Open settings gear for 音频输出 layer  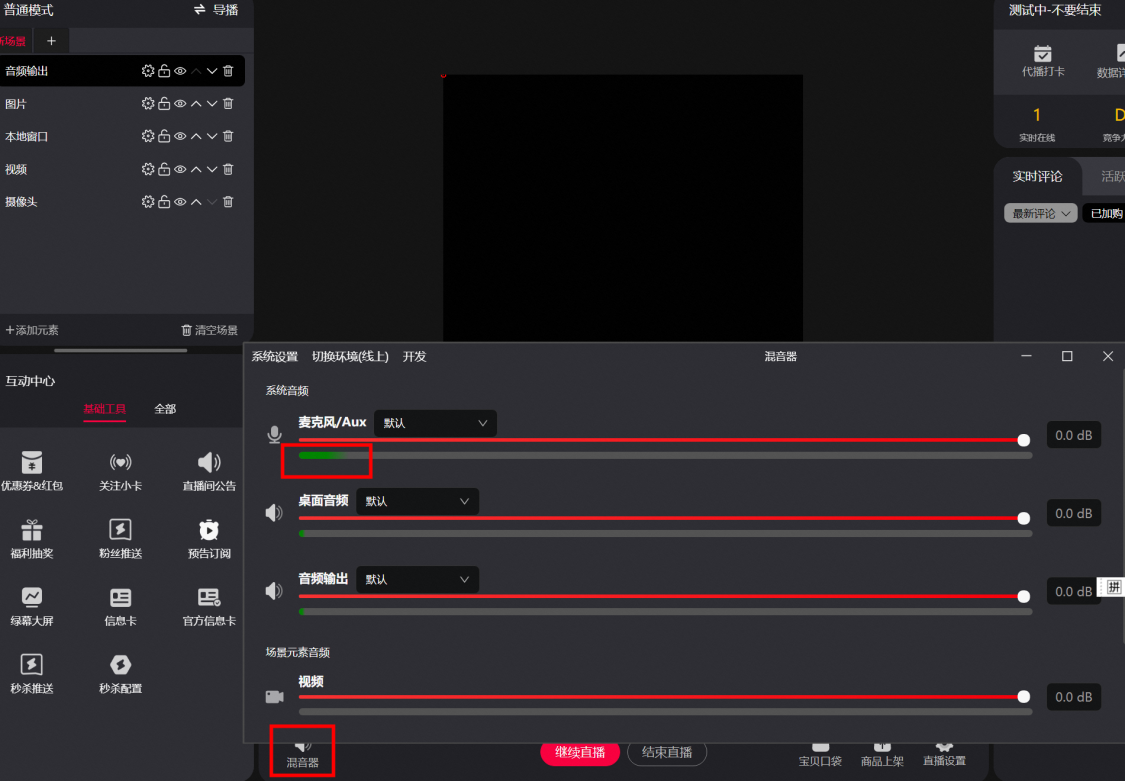[148, 71]
